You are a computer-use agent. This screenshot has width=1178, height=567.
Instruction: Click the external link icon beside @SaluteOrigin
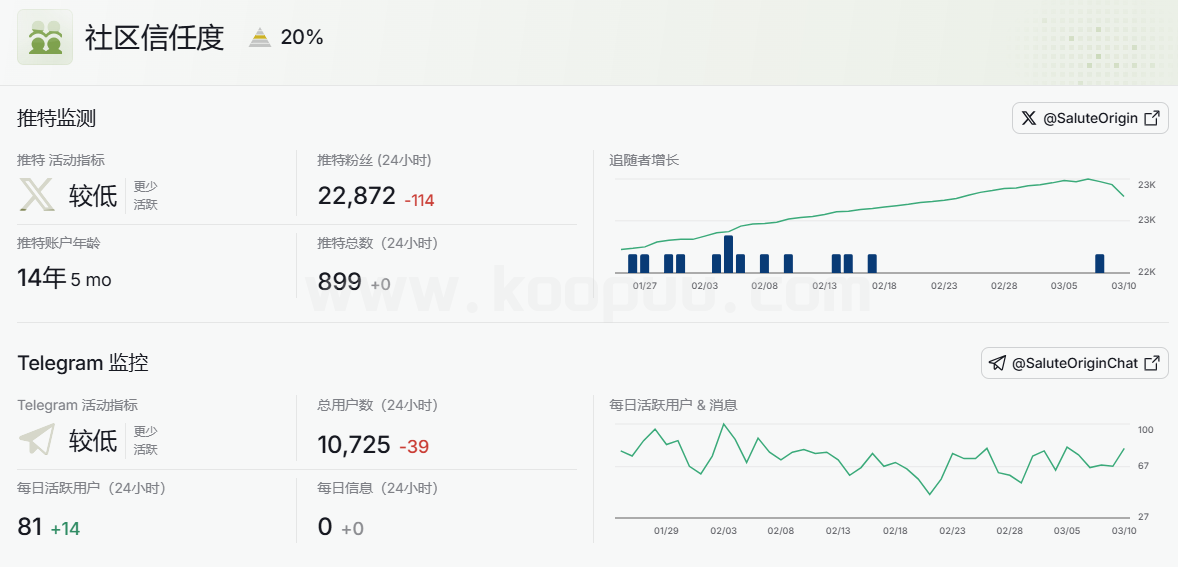tap(1152, 118)
